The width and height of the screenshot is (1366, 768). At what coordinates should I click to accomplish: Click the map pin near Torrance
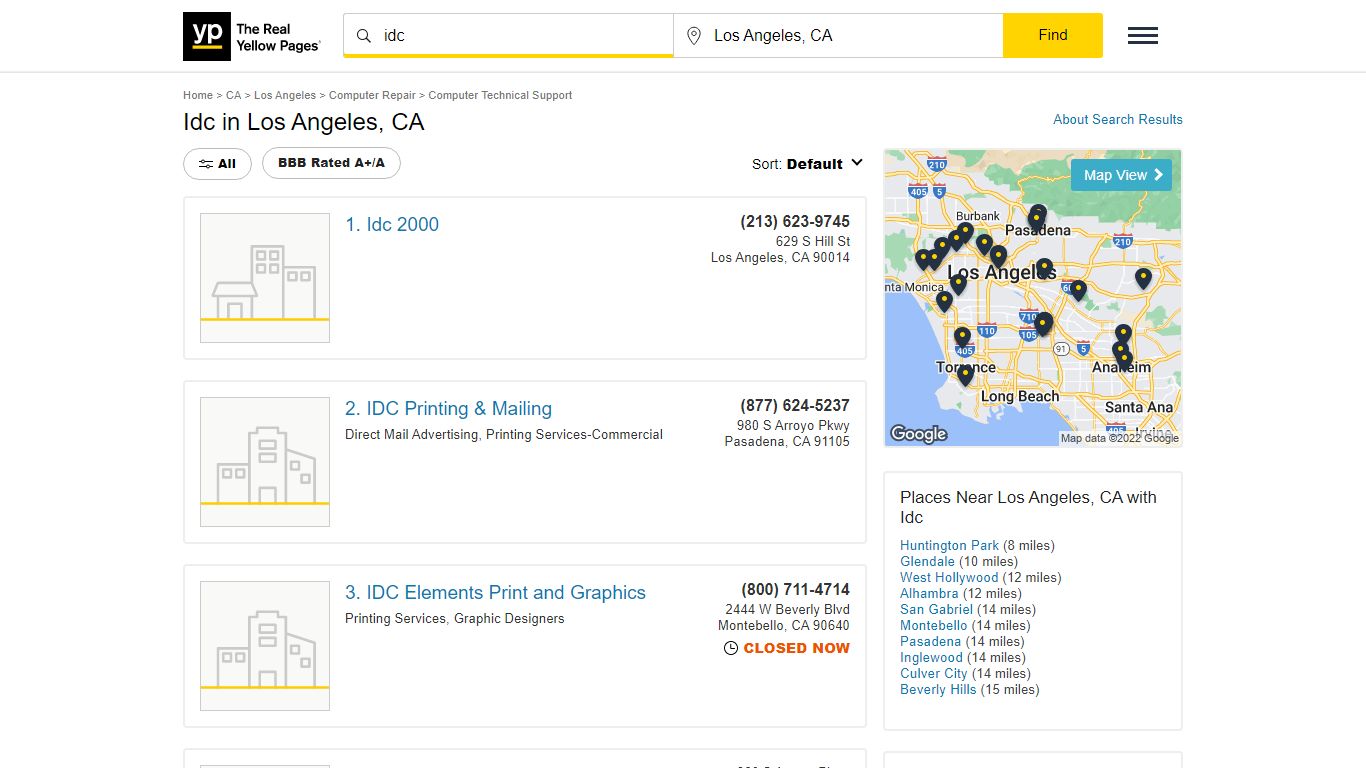(965, 375)
